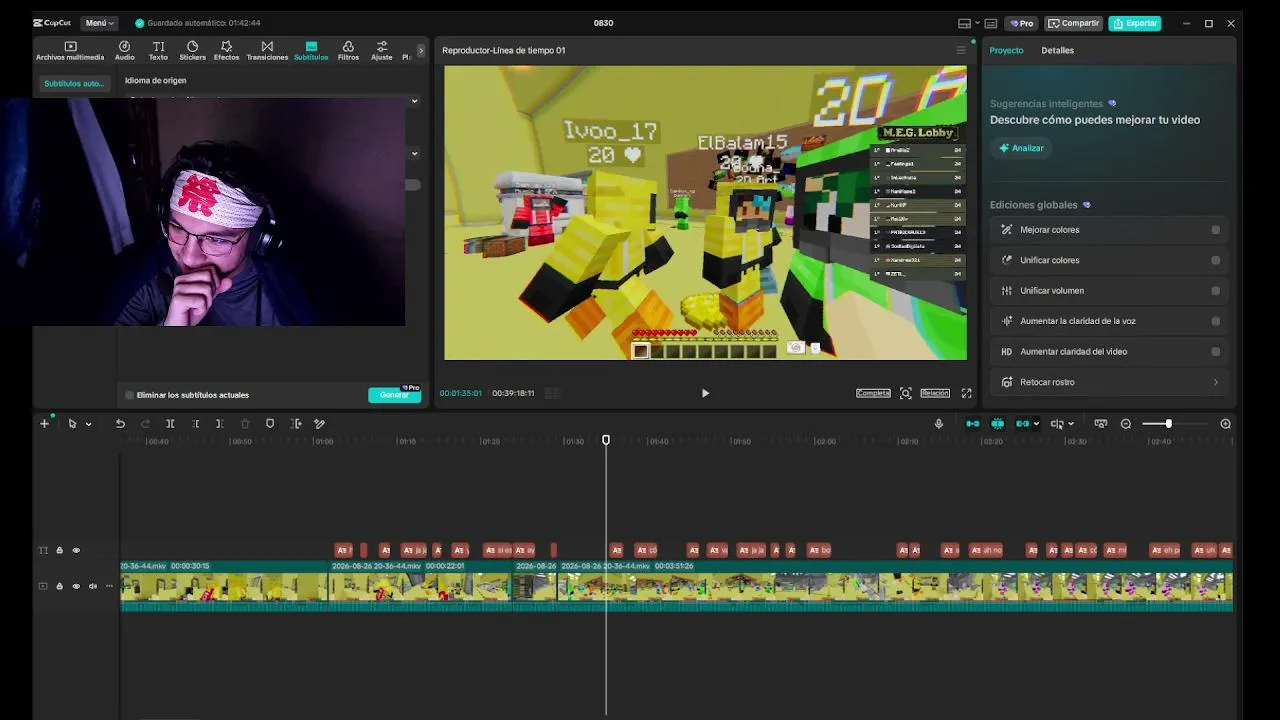Image resolution: width=1280 pixels, height=720 pixels.
Task: Open the Texto tab
Action: click(158, 51)
